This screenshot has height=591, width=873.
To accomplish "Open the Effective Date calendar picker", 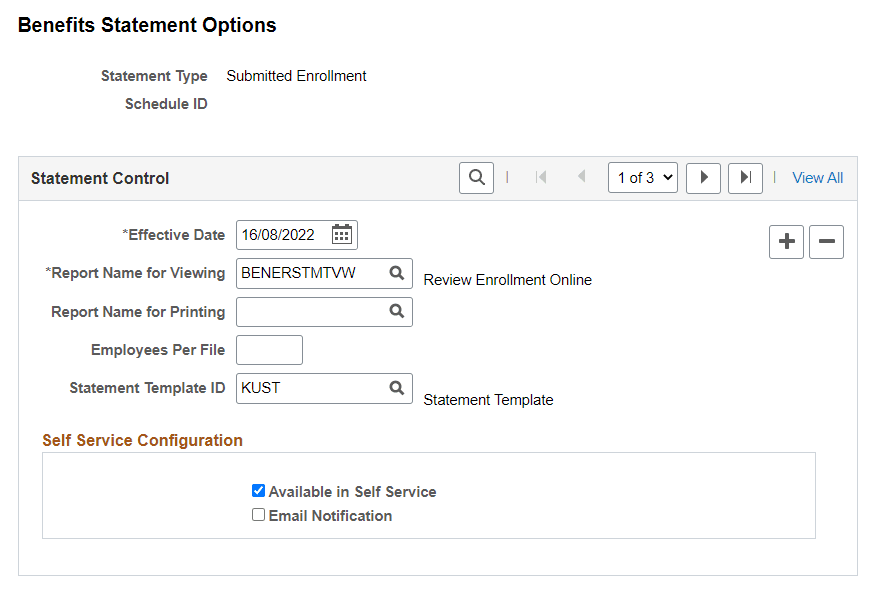I will [x=342, y=234].
